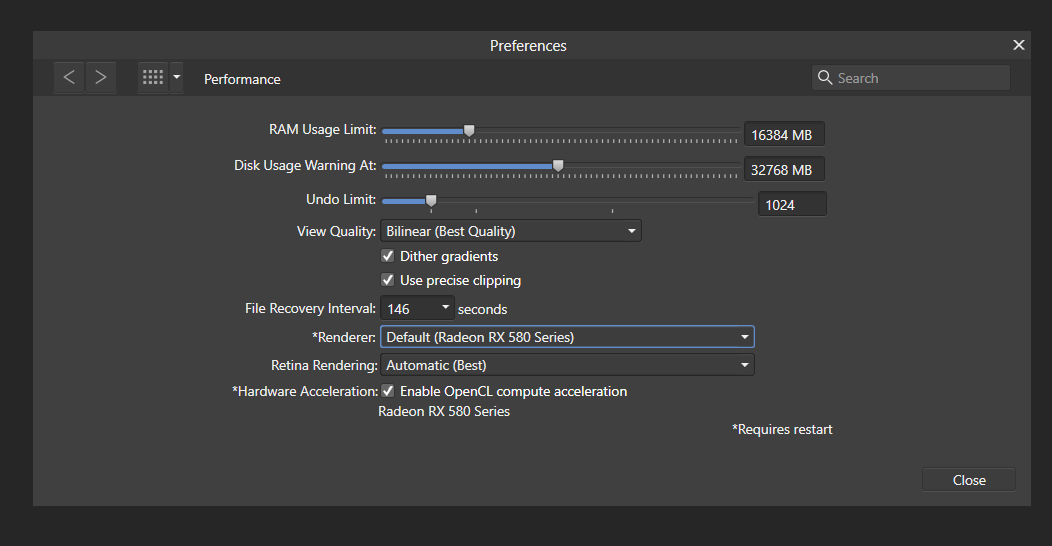
Task: Click the Undo Limit 1024 value field
Action: (791, 204)
